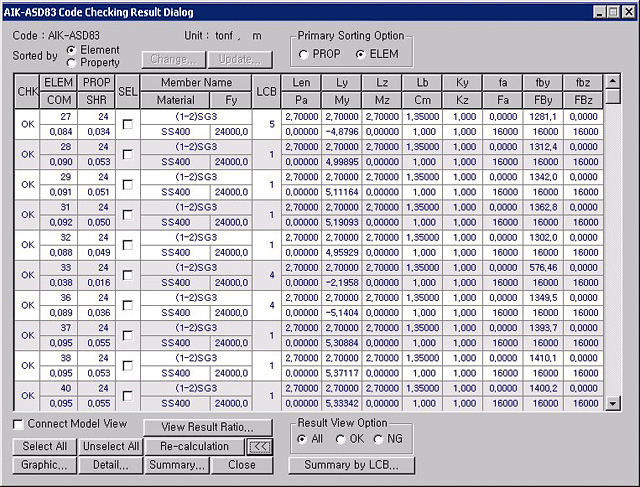Click the table vertical scrollbar thumb
This screenshot has height=487, width=640.
[613, 97]
